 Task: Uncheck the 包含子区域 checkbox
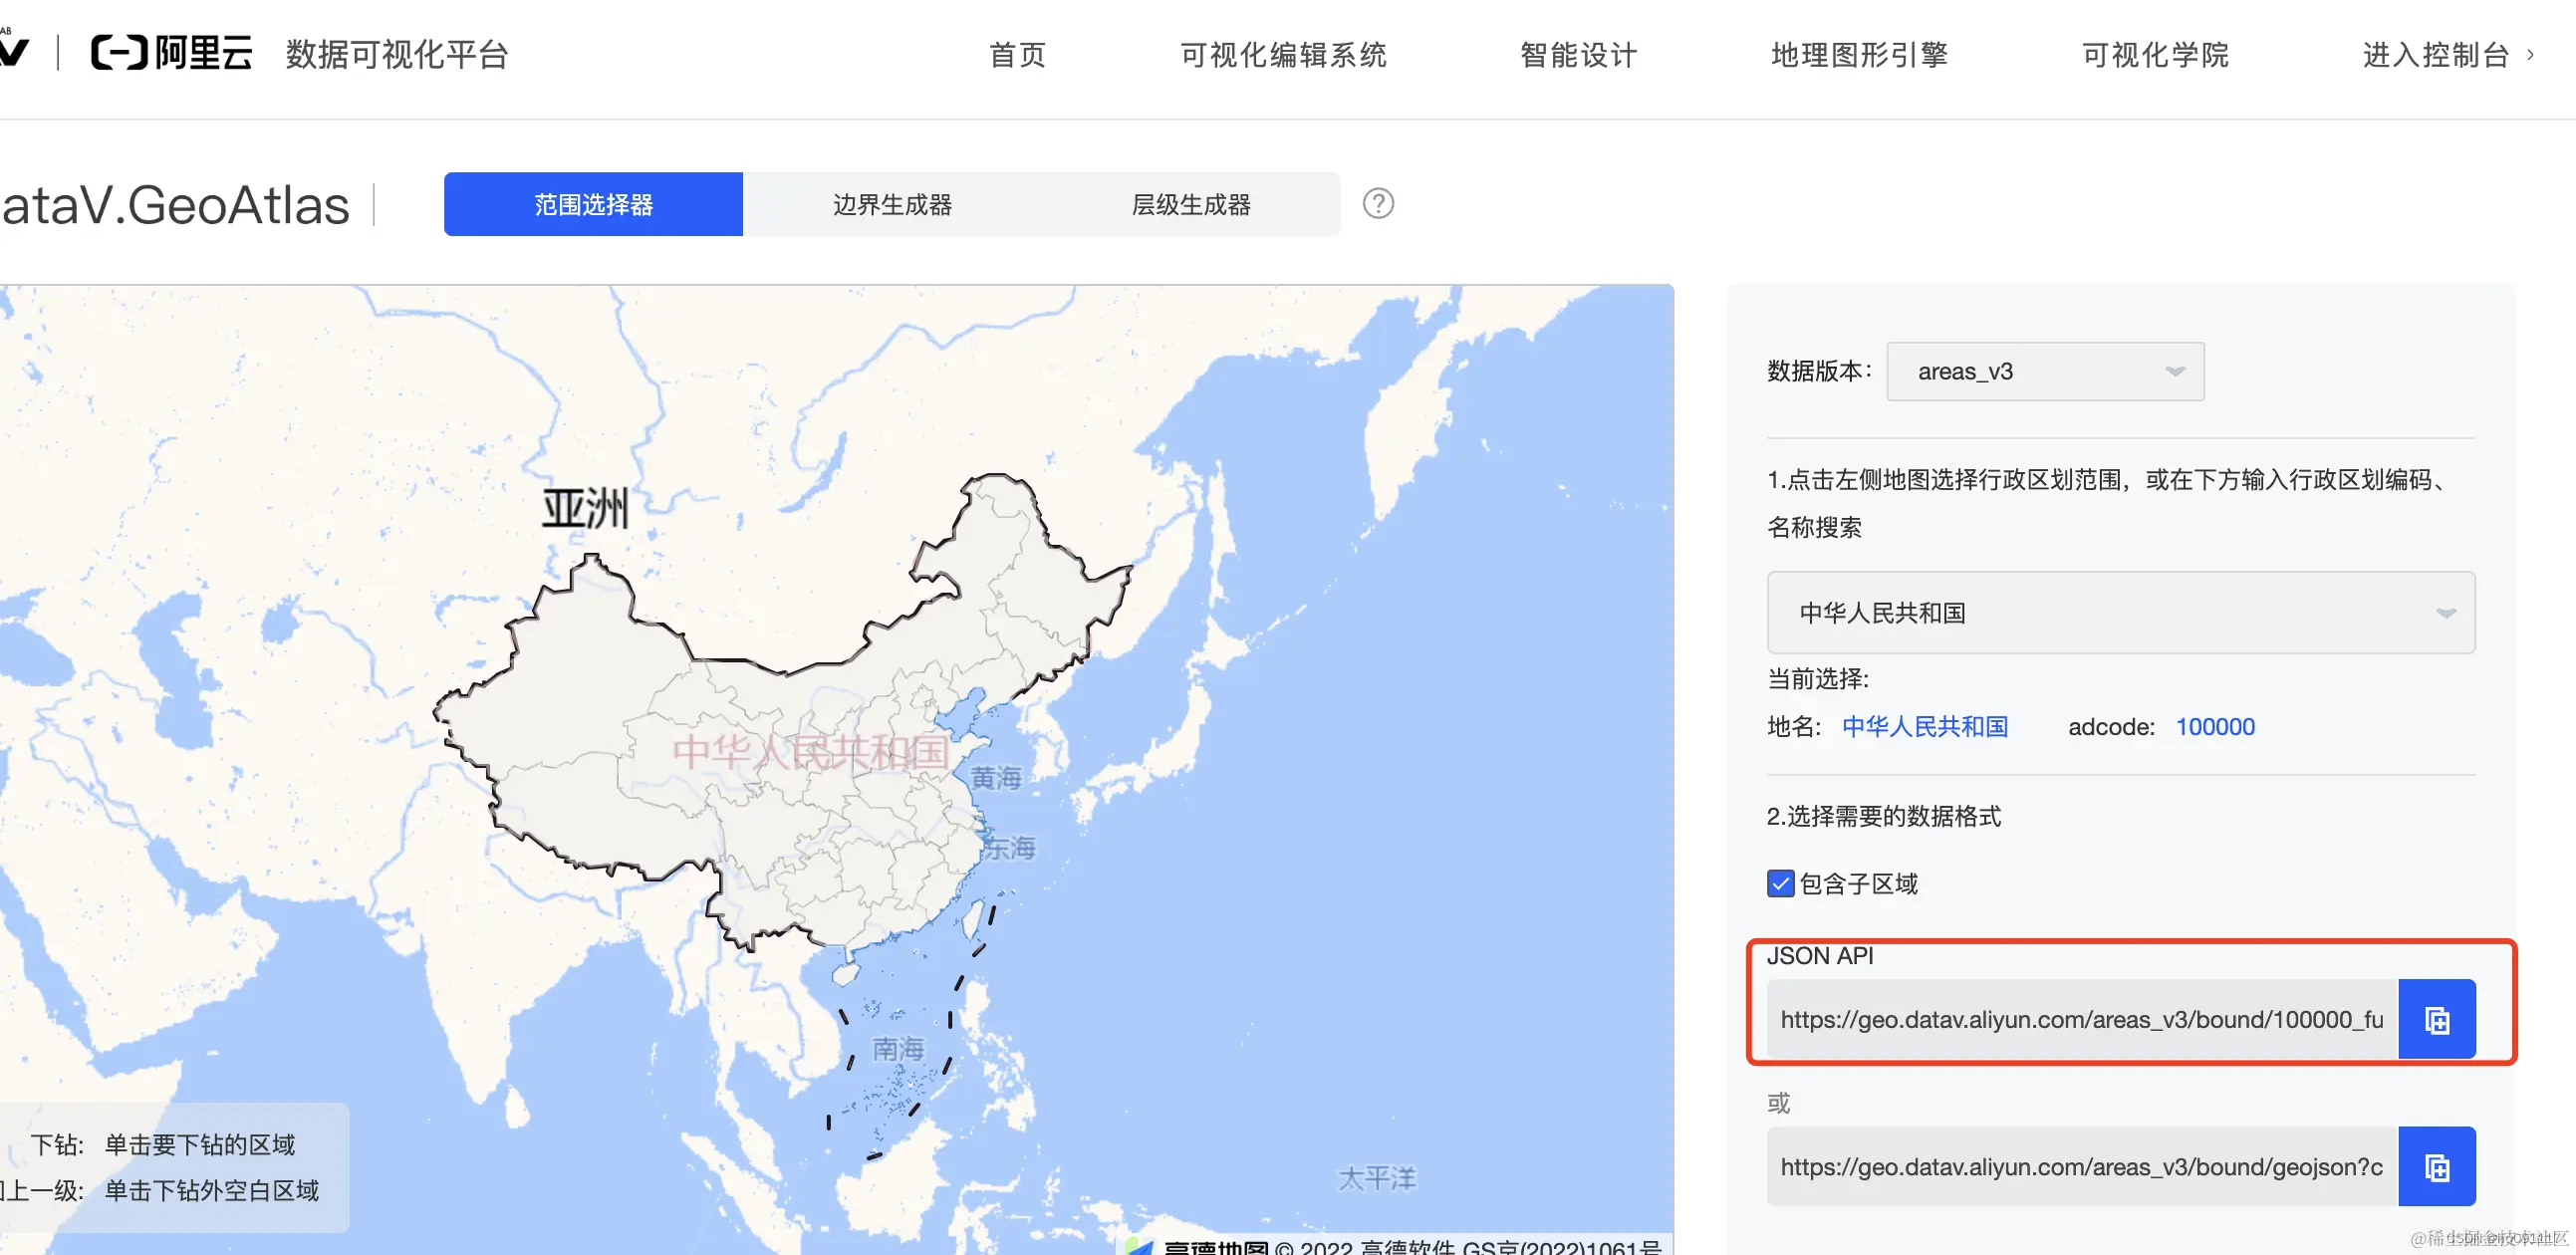(1780, 883)
